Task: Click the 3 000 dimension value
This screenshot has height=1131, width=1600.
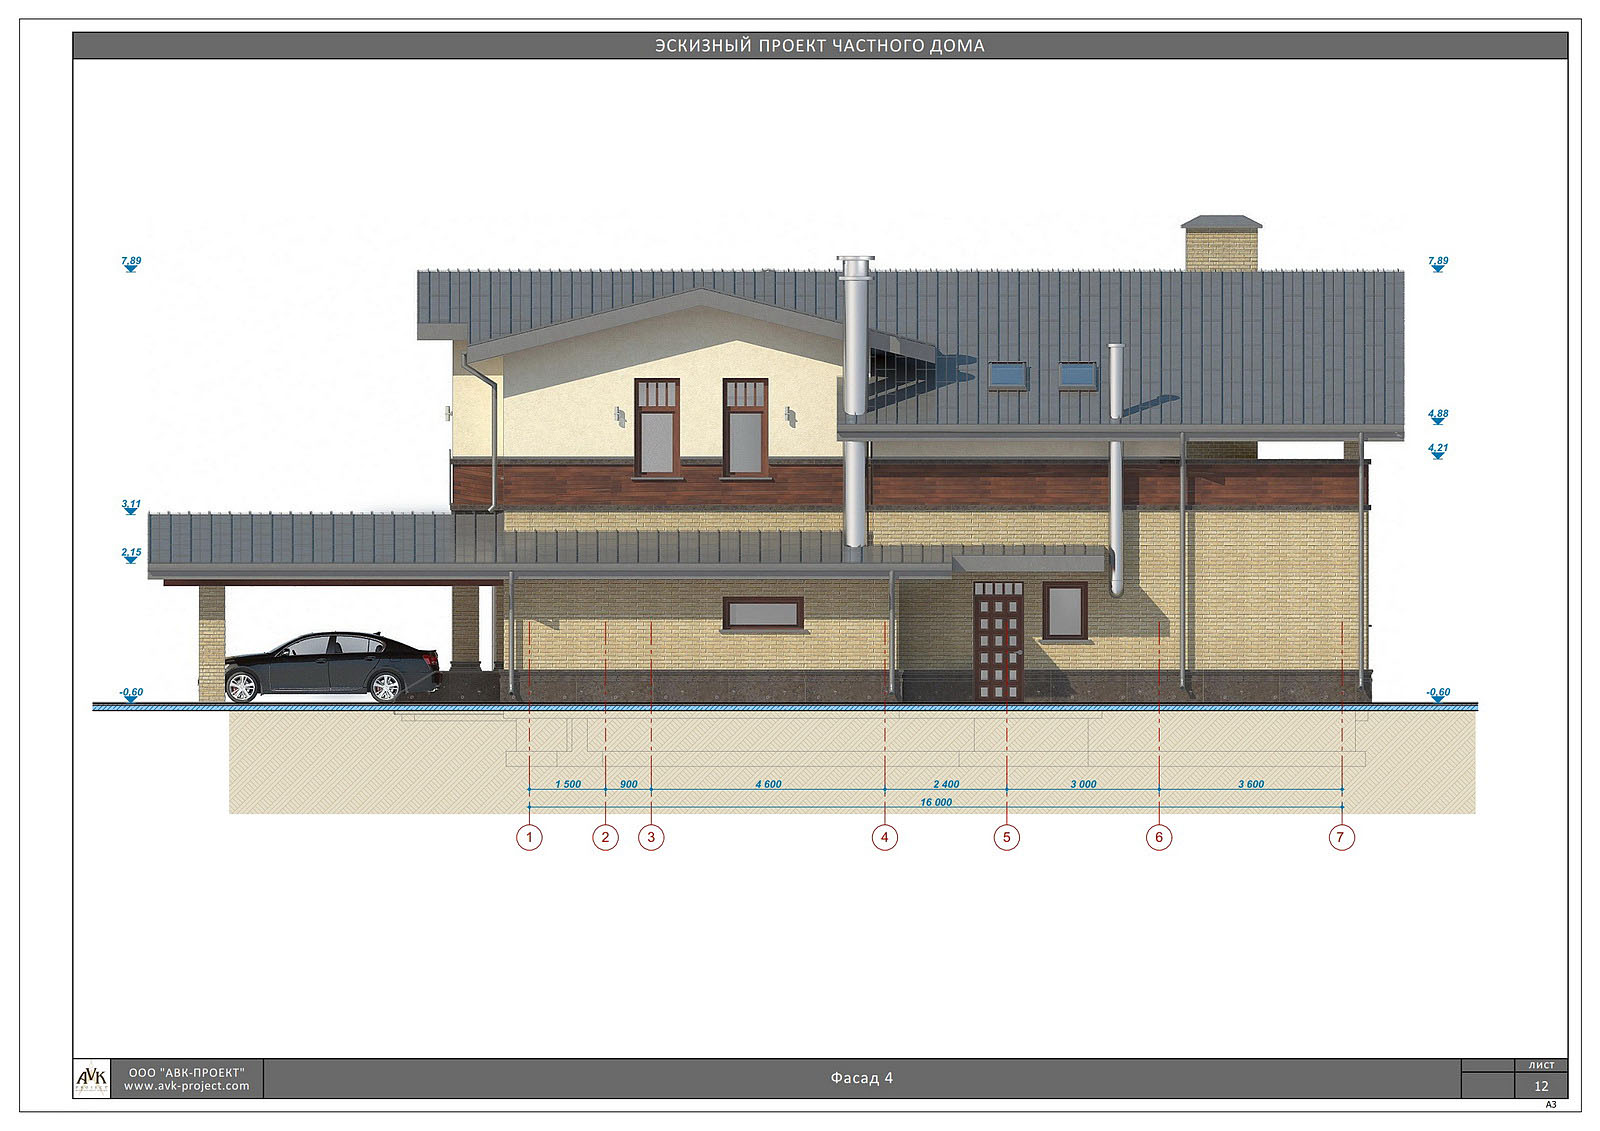Action: click(1083, 784)
